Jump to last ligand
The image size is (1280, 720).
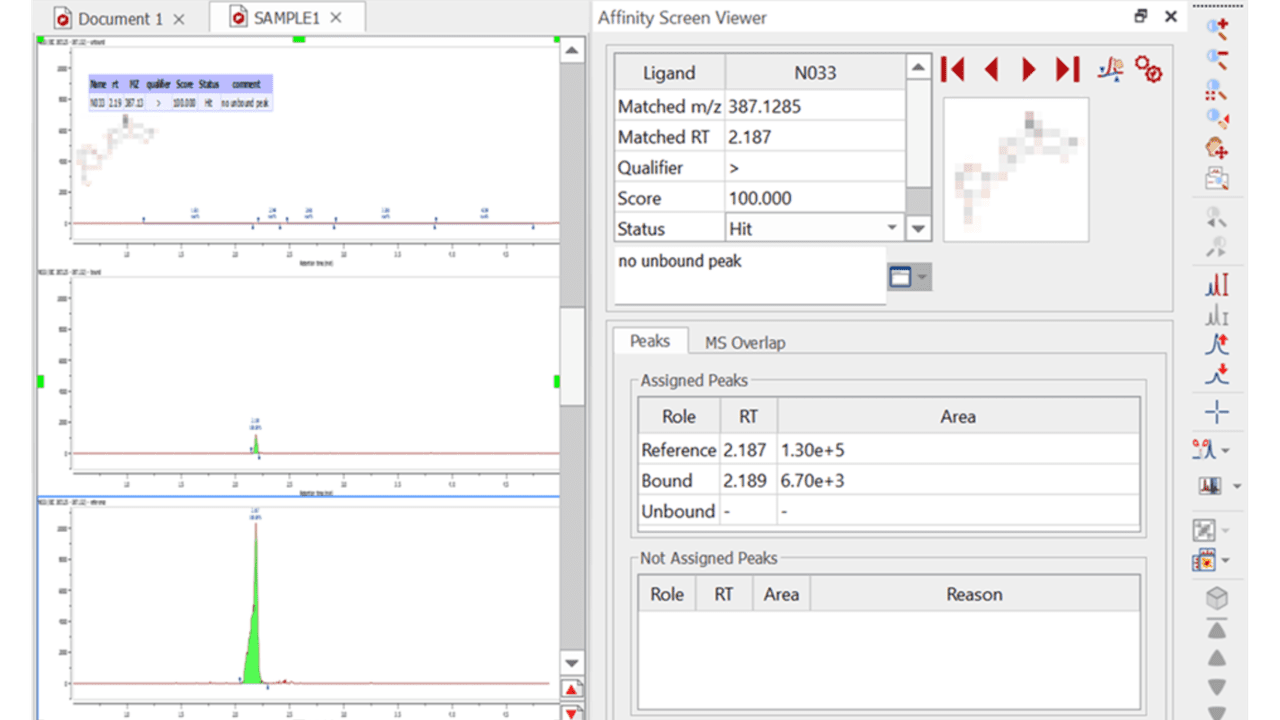[x=1067, y=69]
